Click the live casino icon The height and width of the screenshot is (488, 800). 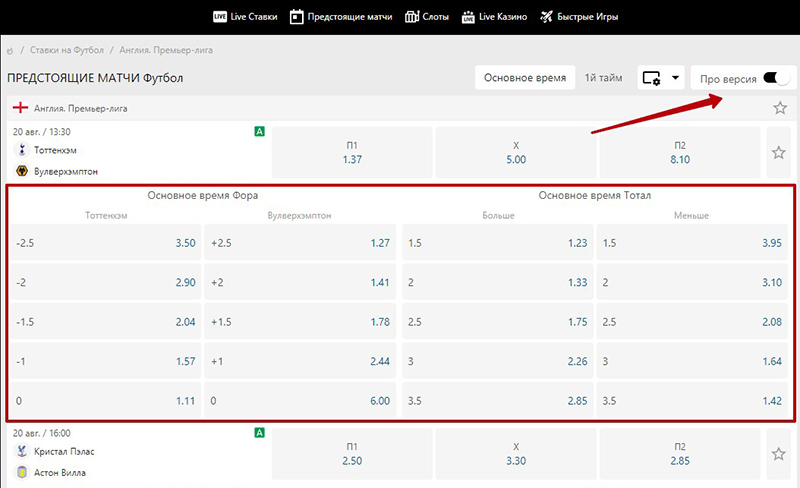click(468, 17)
